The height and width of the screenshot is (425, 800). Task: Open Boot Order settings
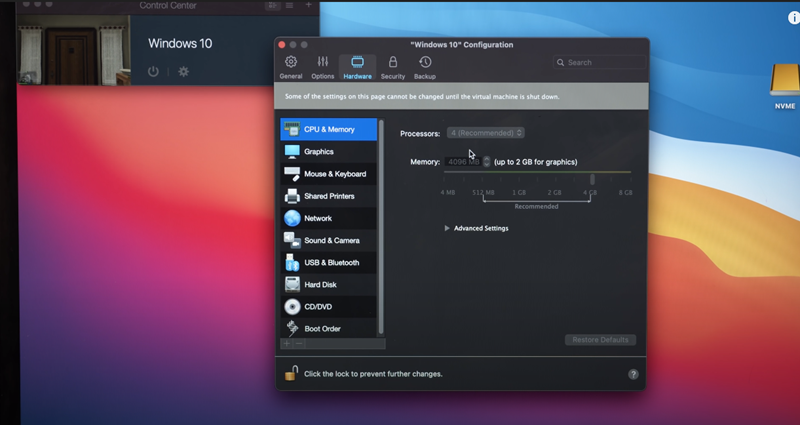(x=329, y=329)
